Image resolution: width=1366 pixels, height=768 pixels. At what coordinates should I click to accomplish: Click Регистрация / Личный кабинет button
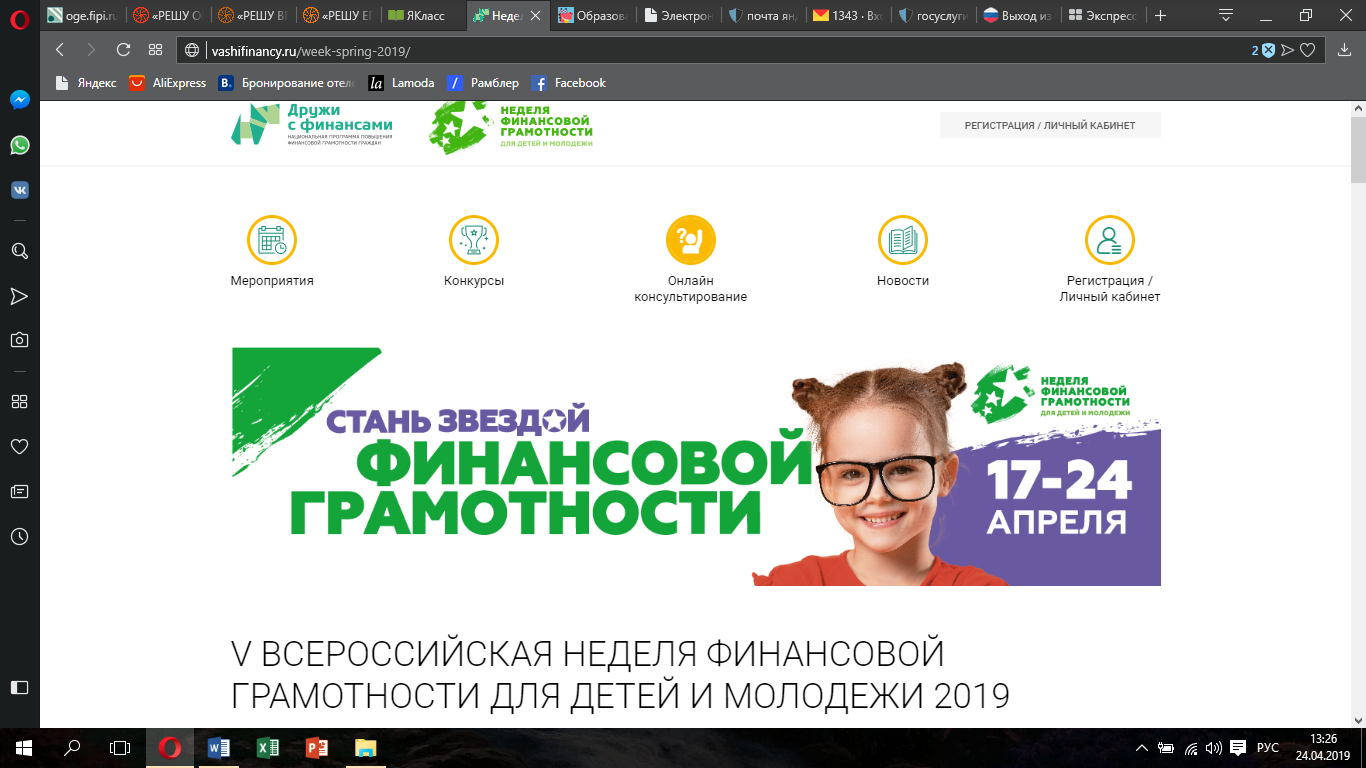pos(1049,125)
